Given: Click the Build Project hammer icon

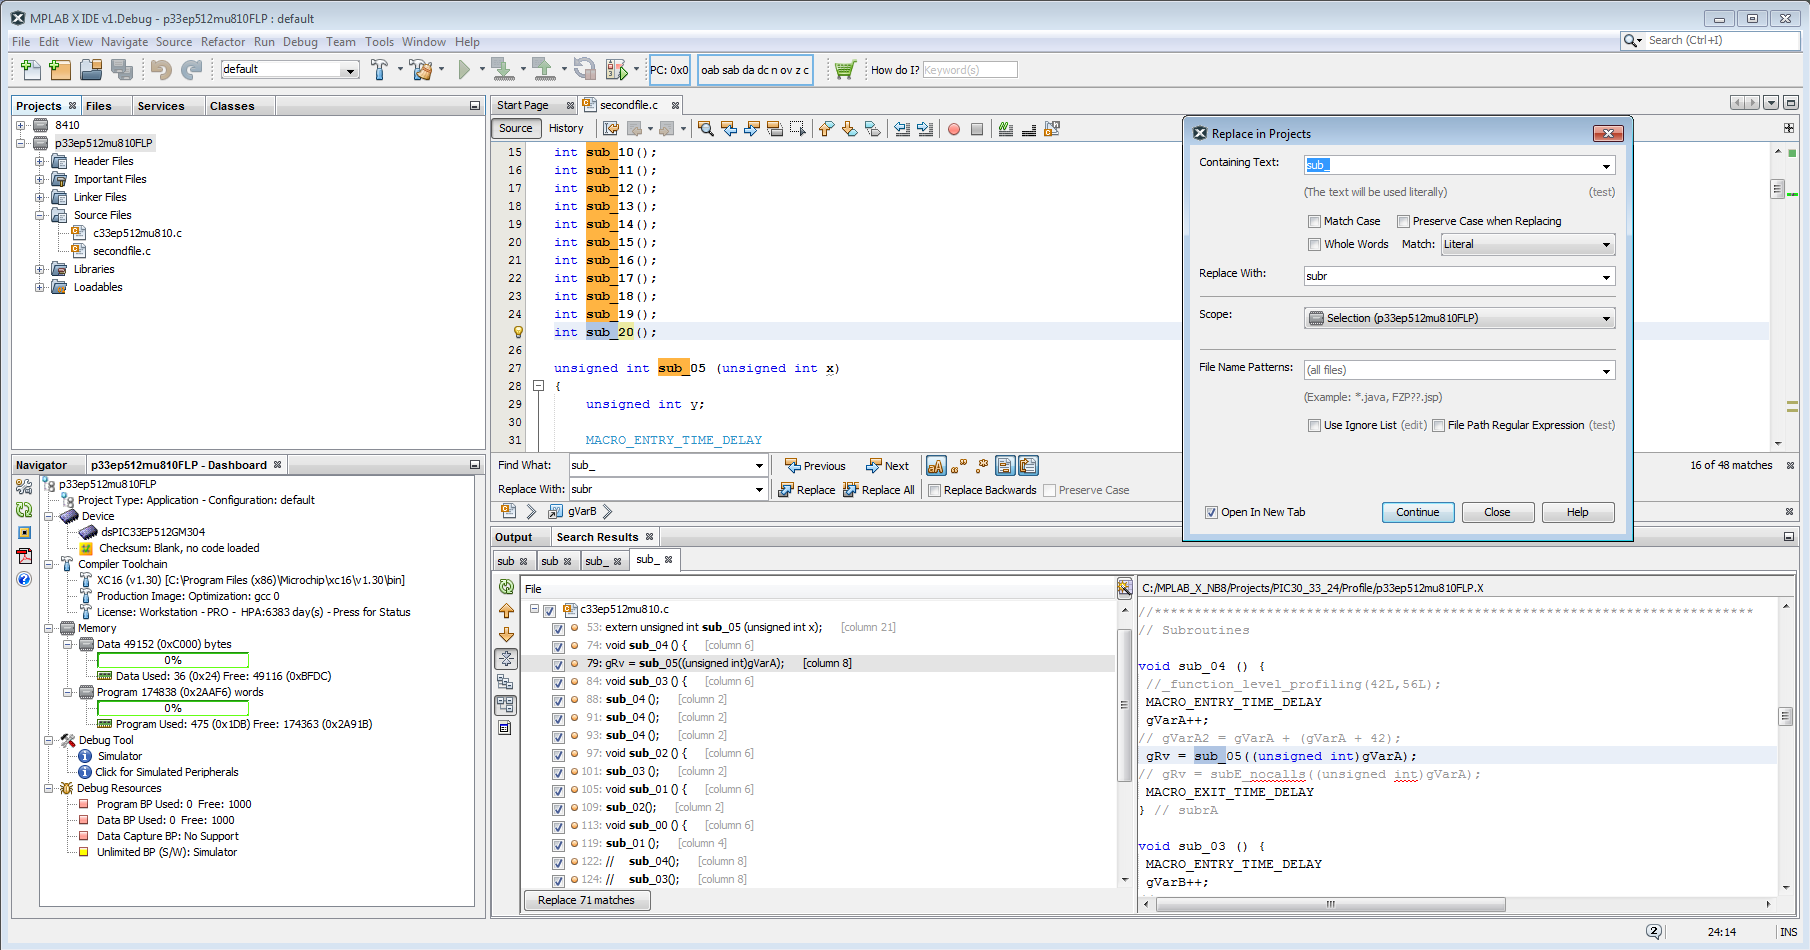Looking at the screenshot, I should tap(380, 69).
